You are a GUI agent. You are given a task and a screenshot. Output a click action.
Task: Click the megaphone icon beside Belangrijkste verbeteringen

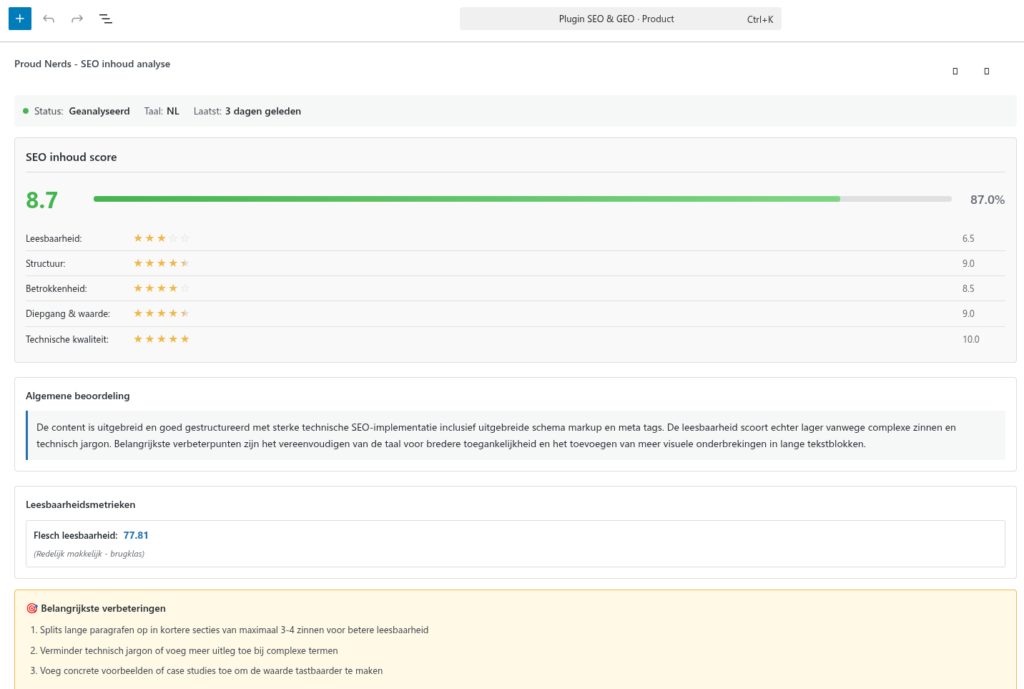tap(33, 608)
